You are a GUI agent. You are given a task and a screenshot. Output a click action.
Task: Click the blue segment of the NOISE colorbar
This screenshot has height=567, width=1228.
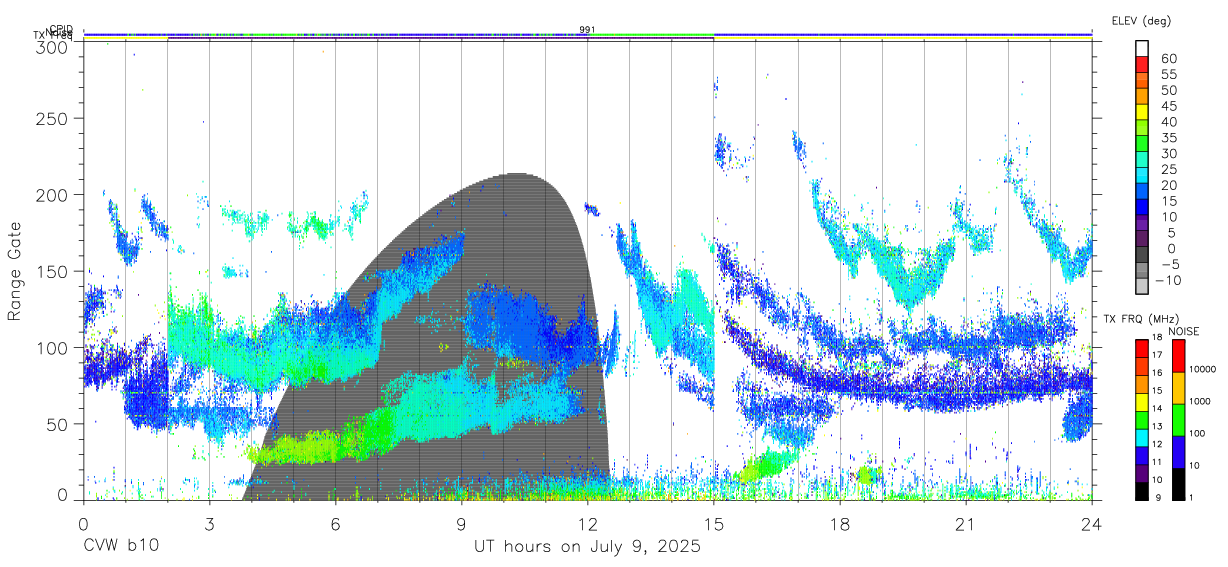click(x=1177, y=451)
